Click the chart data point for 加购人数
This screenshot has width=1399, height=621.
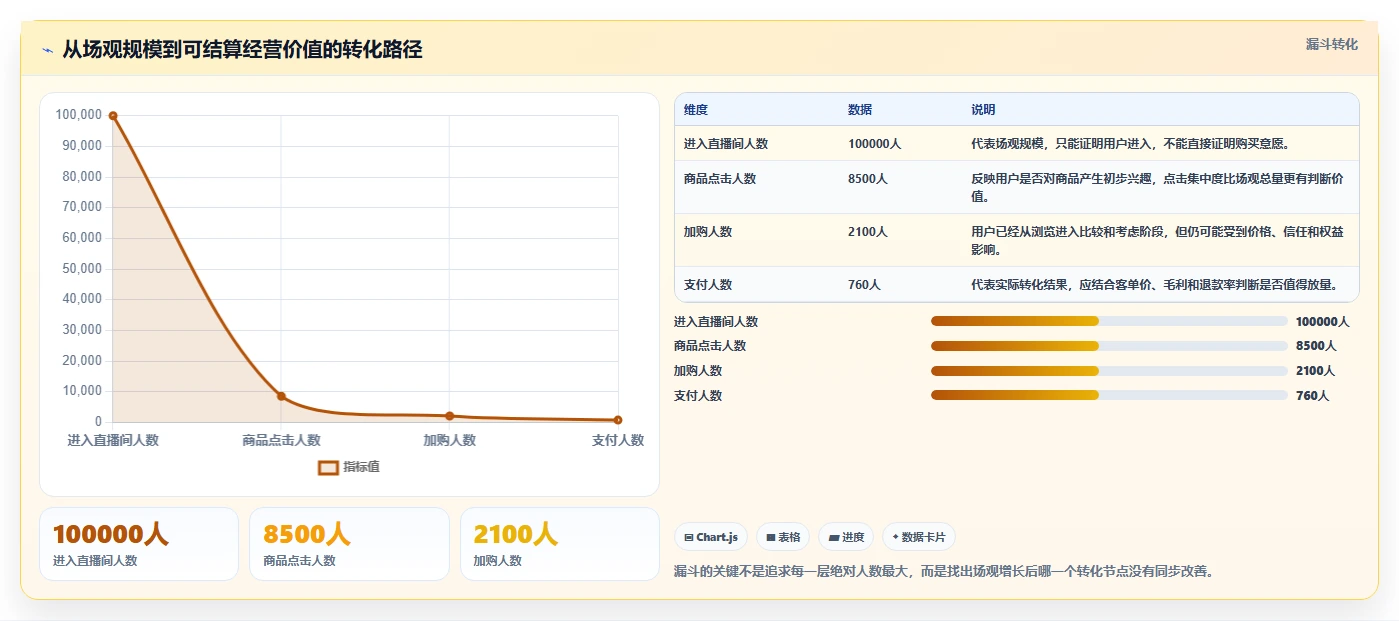[450, 416]
